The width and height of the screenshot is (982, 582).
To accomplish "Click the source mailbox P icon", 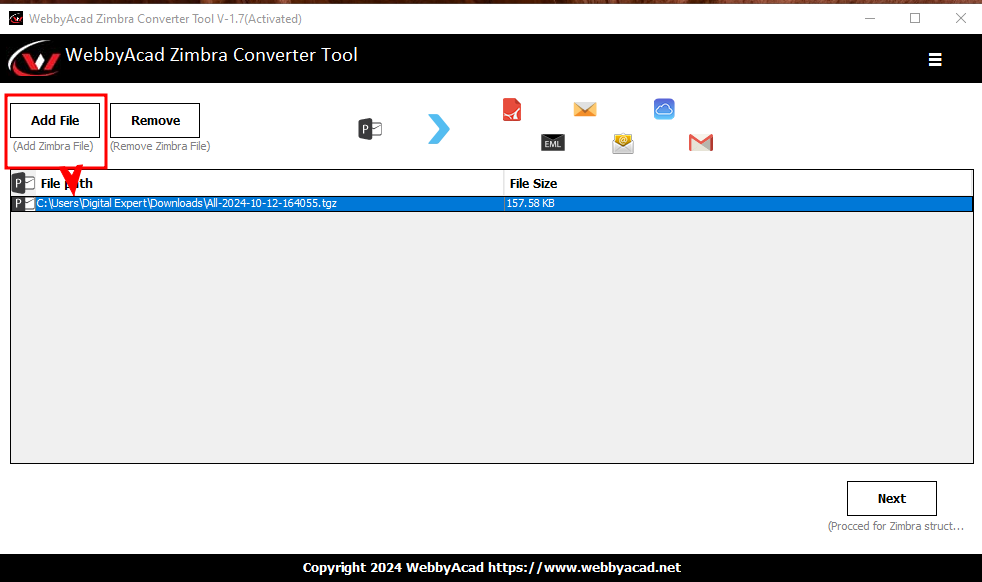I will (x=370, y=128).
